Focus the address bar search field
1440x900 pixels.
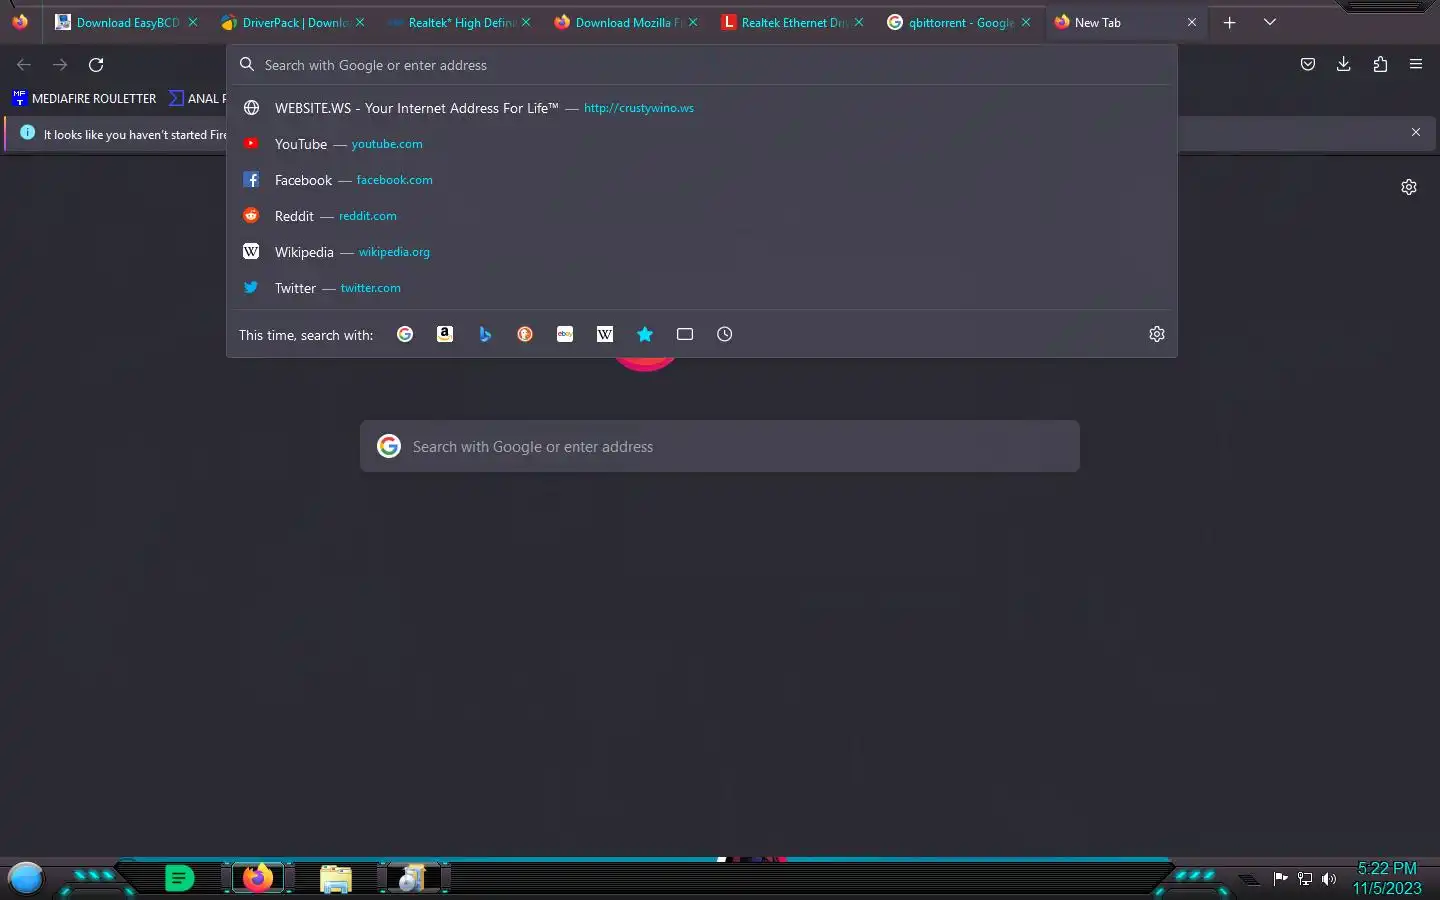point(702,65)
